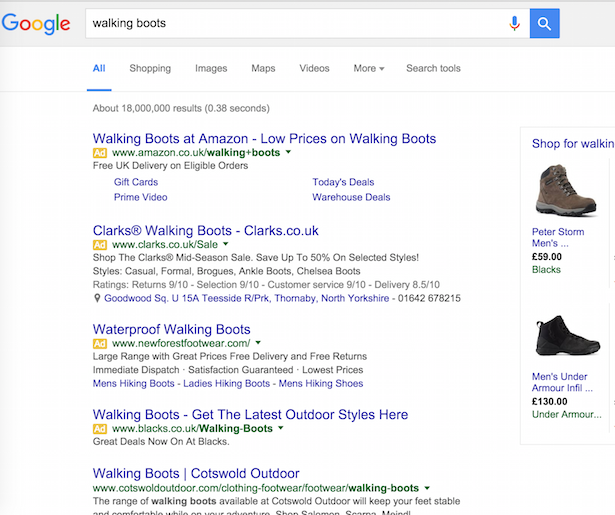Select the Maps tab
615x515 pixels.
click(263, 69)
